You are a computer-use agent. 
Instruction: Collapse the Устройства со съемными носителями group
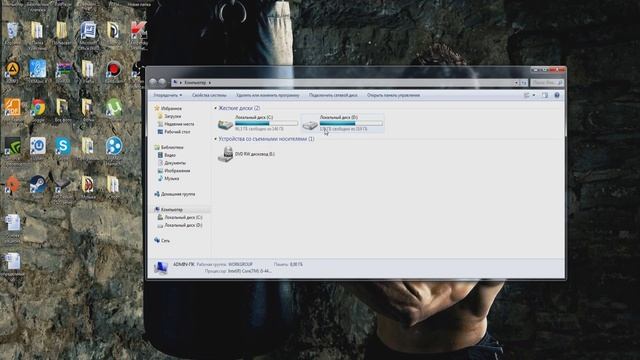[x=216, y=139]
